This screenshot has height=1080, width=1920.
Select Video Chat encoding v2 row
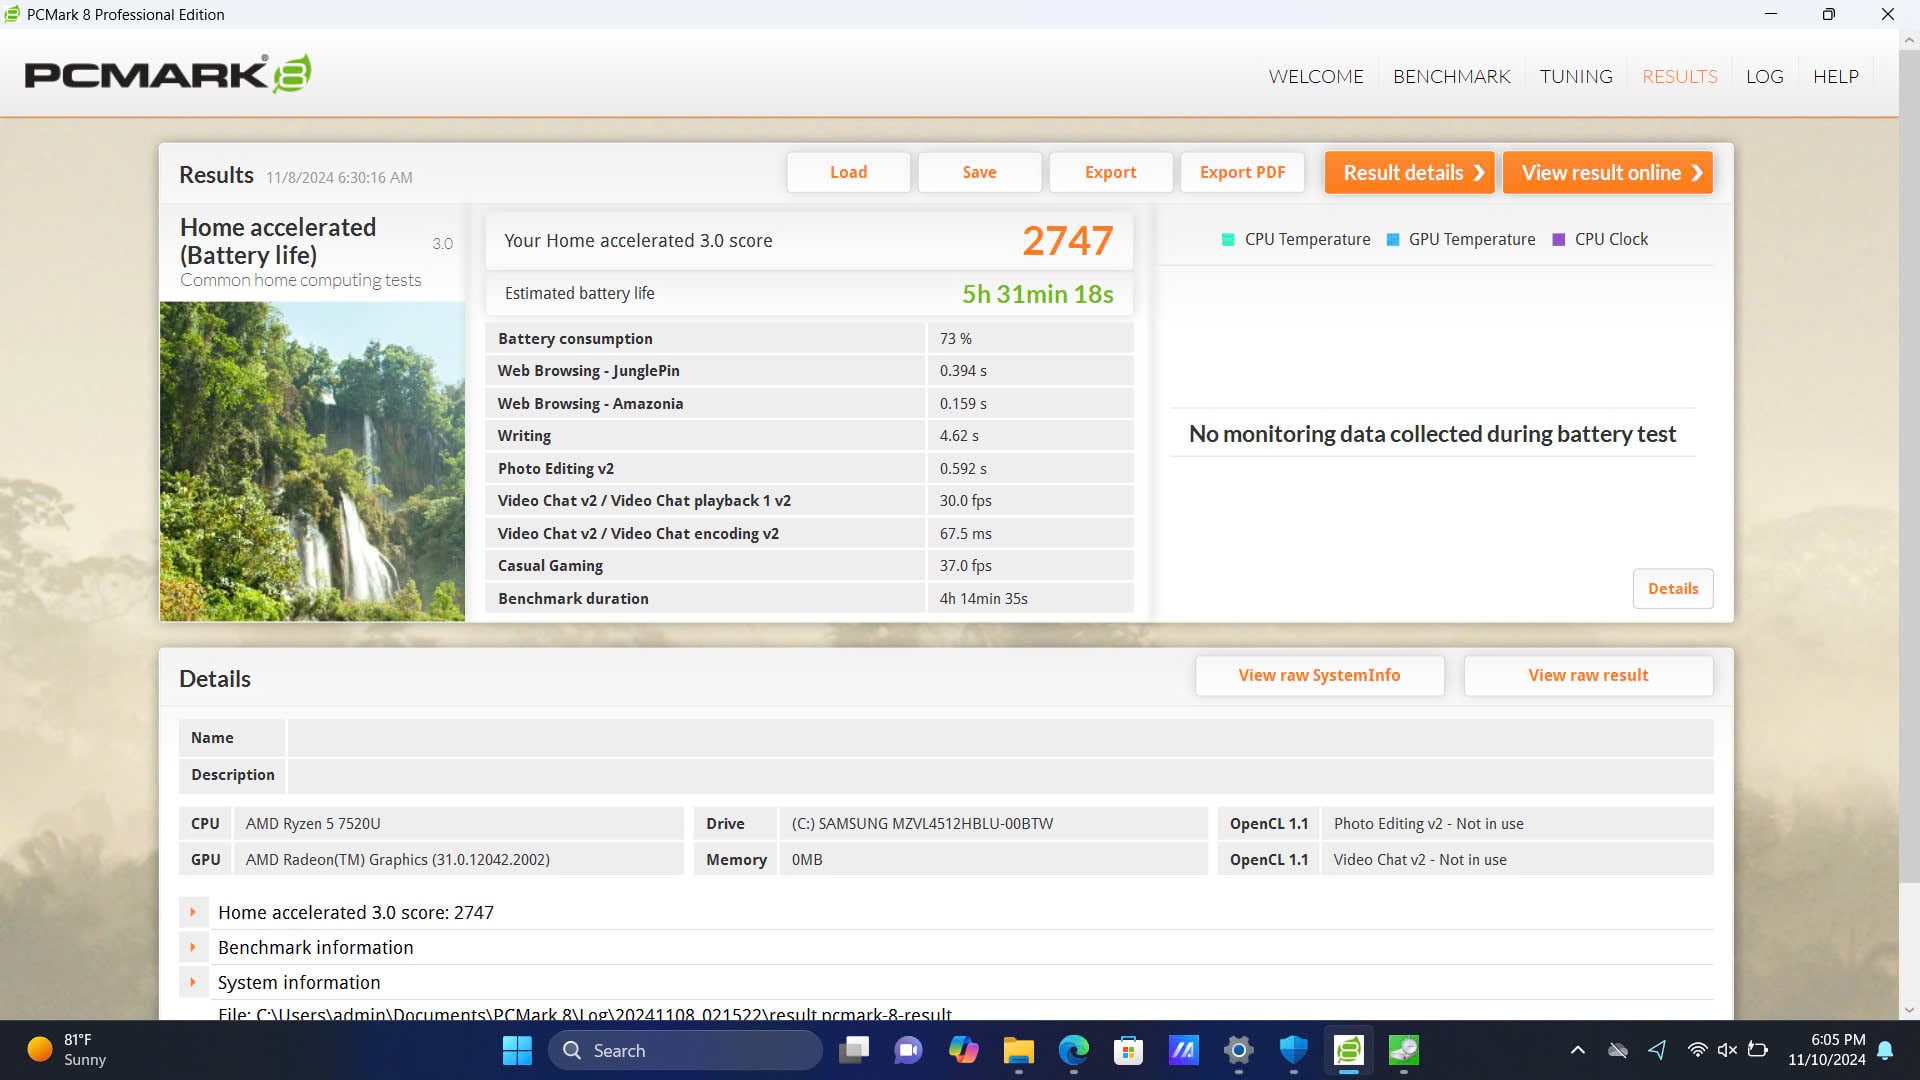809,533
